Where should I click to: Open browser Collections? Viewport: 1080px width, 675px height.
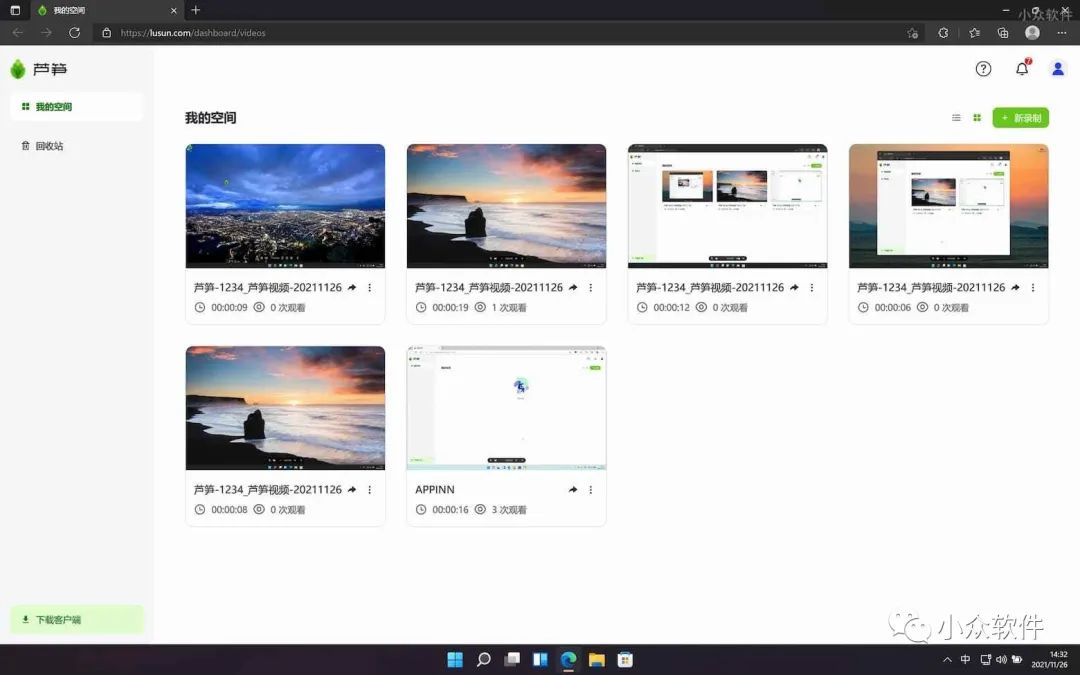[1003, 32]
